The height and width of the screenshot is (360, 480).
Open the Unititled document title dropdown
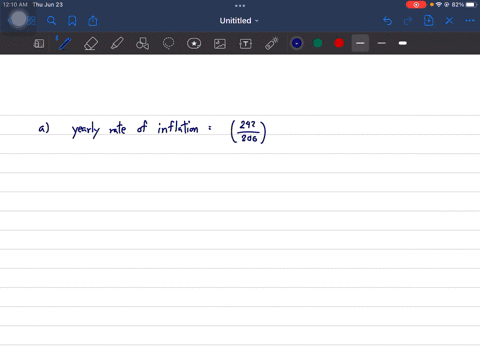[239, 21]
